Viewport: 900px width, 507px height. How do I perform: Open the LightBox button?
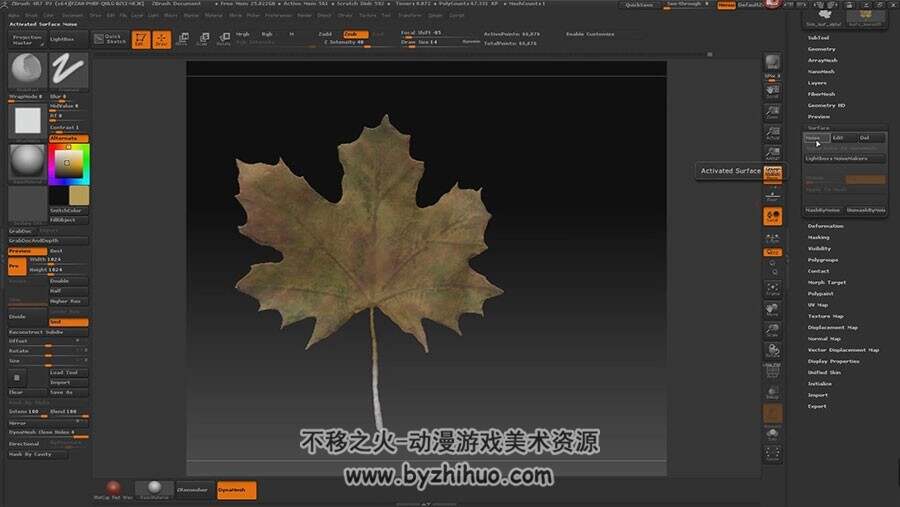[x=68, y=39]
